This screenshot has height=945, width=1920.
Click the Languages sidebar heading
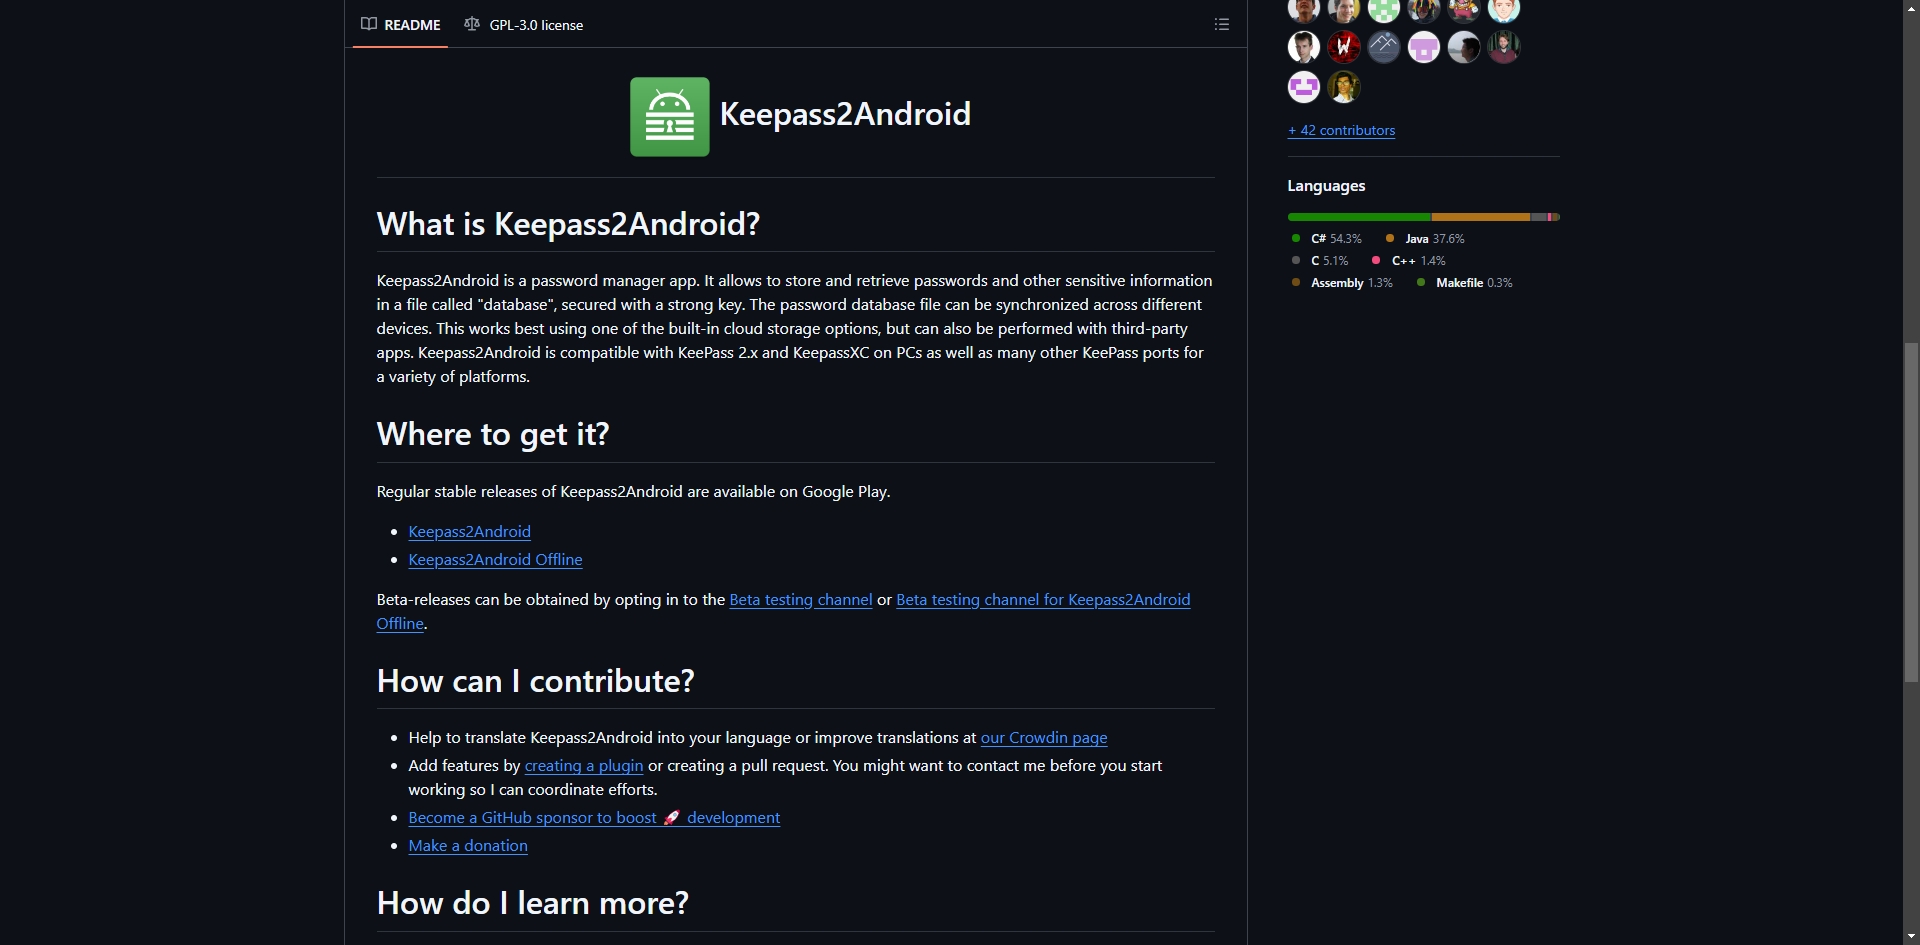coord(1326,186)
